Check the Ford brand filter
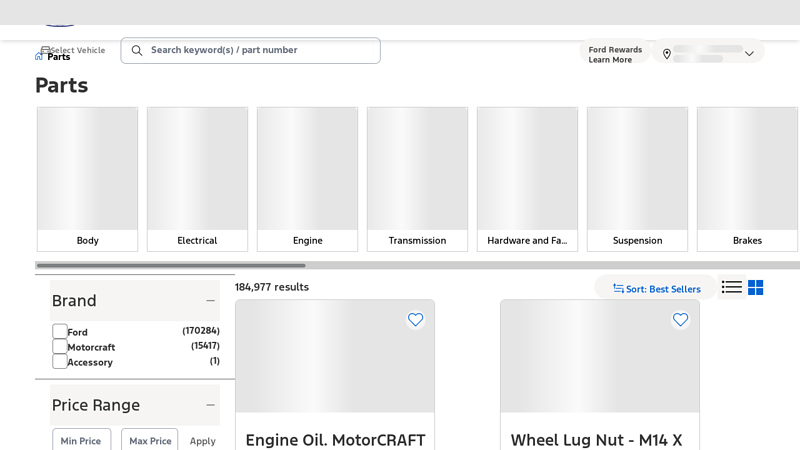The height and width of the screenshot is (450, 800). point(60,331)
